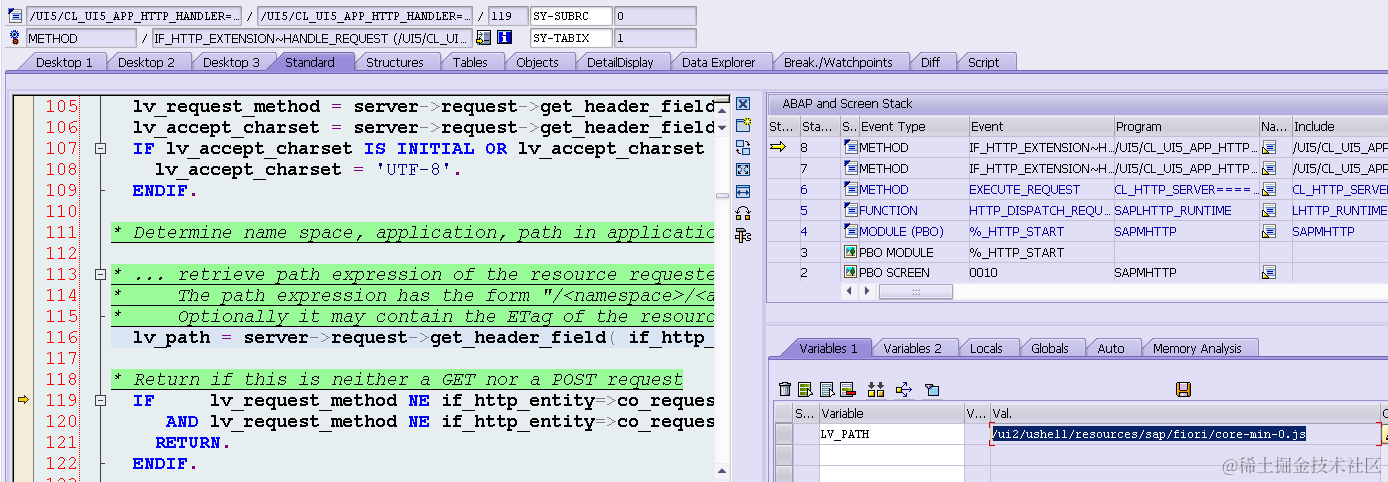Click the navigate icon in the PBO SCREEN row
This screenshot has height=482, width=1388.
click(1268, 273)
